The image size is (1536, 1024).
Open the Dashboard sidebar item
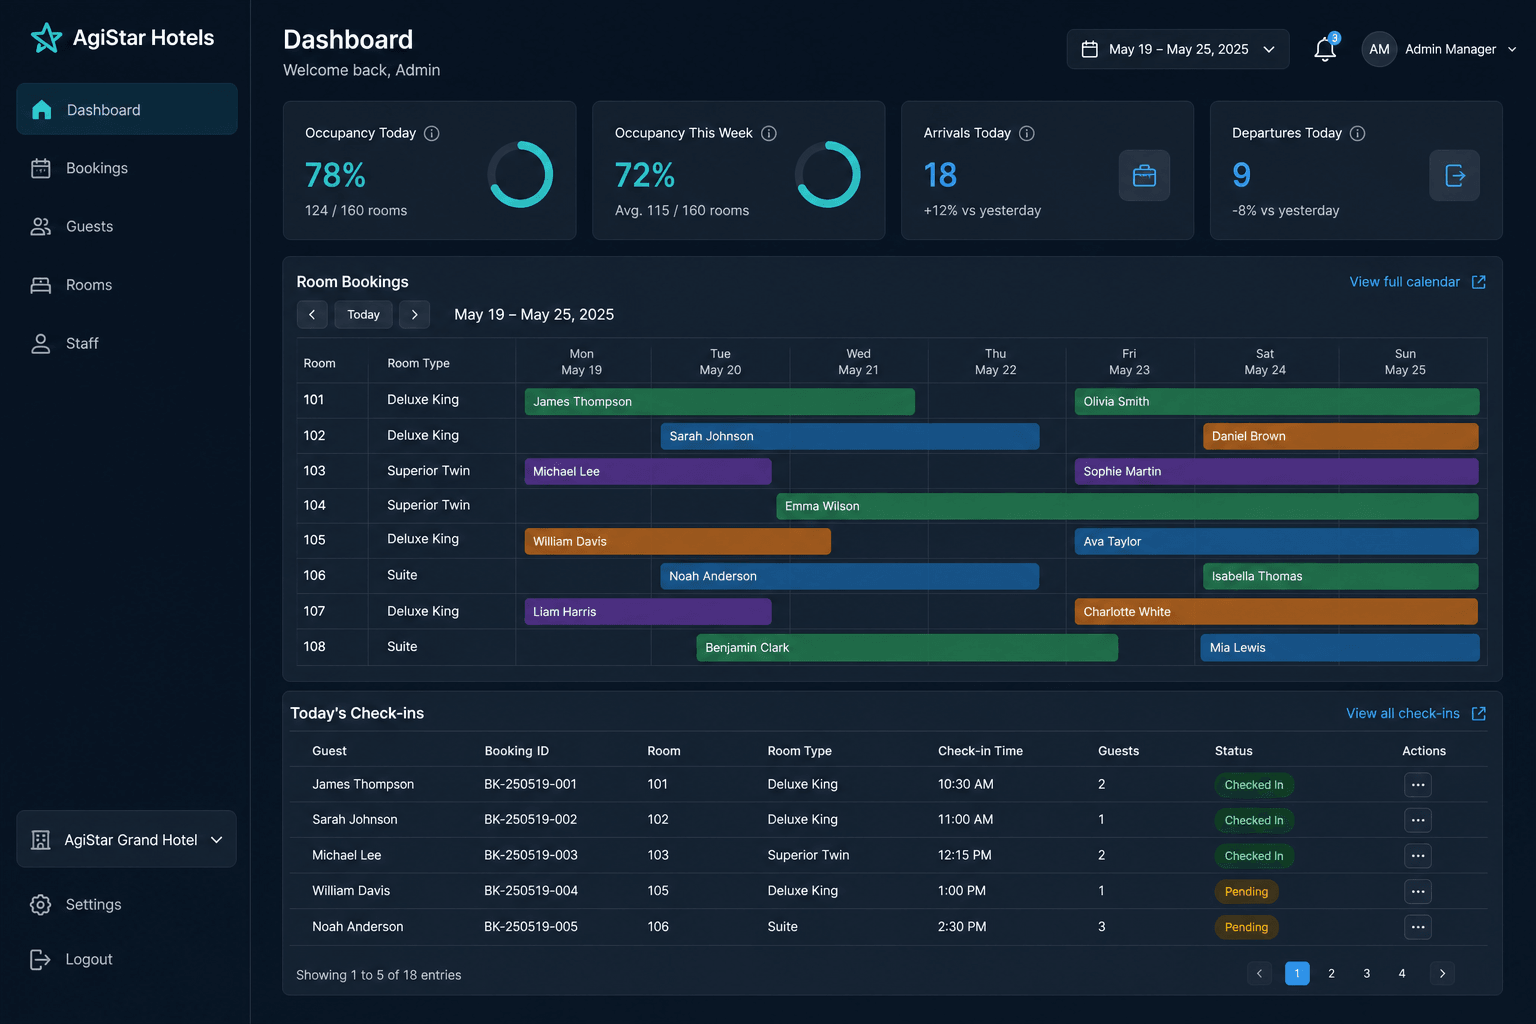pyautogui.click(x=127, y=109)
